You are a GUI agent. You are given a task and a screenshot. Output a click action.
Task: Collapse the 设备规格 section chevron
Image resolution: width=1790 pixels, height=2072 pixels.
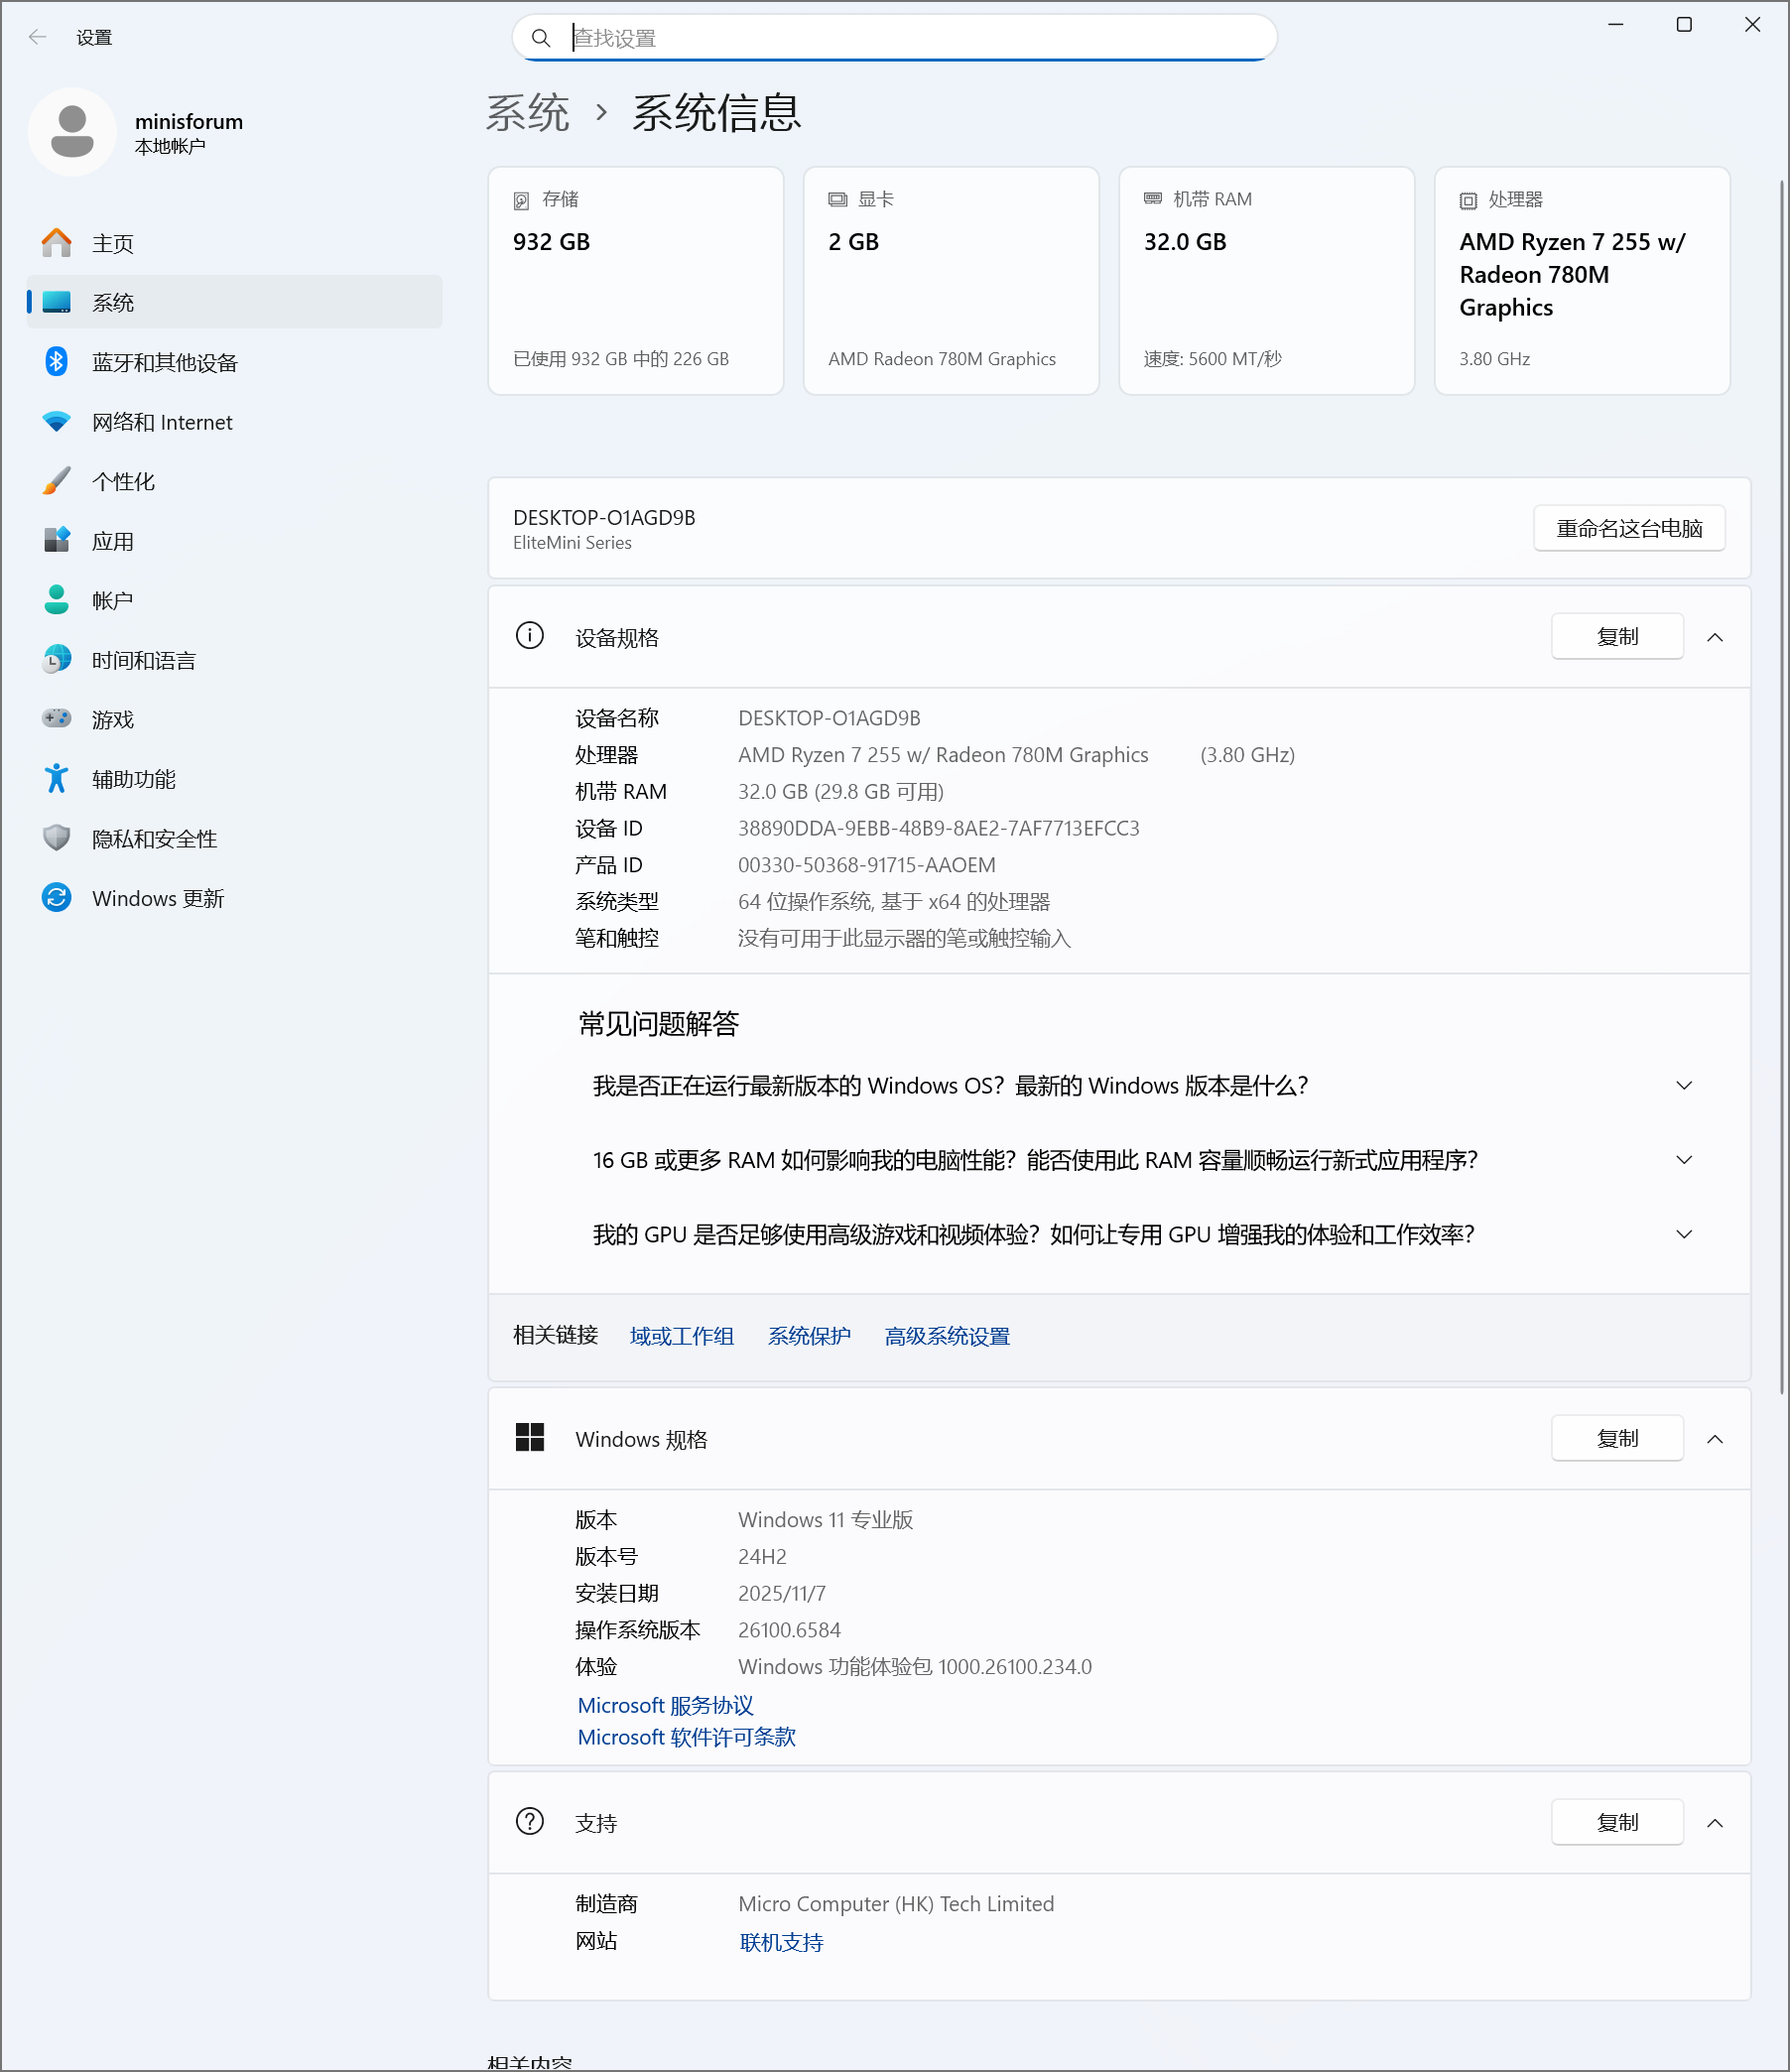click(1715, 637)
